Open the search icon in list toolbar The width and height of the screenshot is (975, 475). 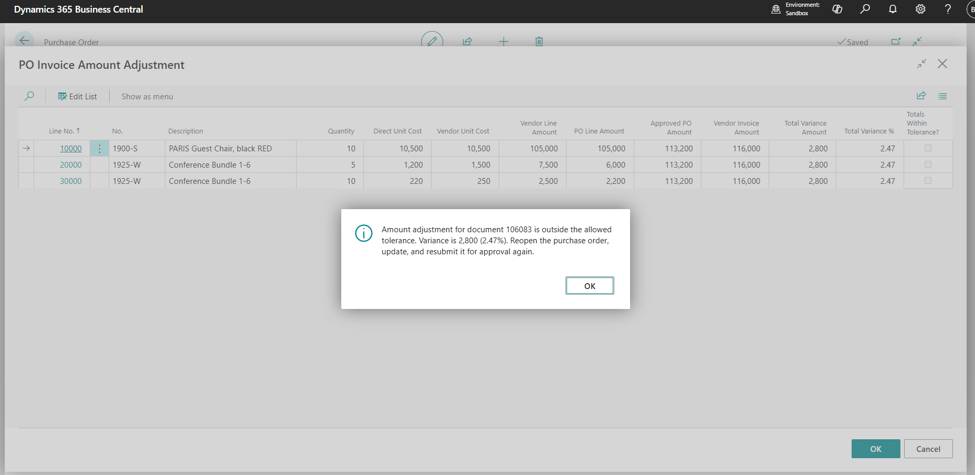tap(29, 96)
